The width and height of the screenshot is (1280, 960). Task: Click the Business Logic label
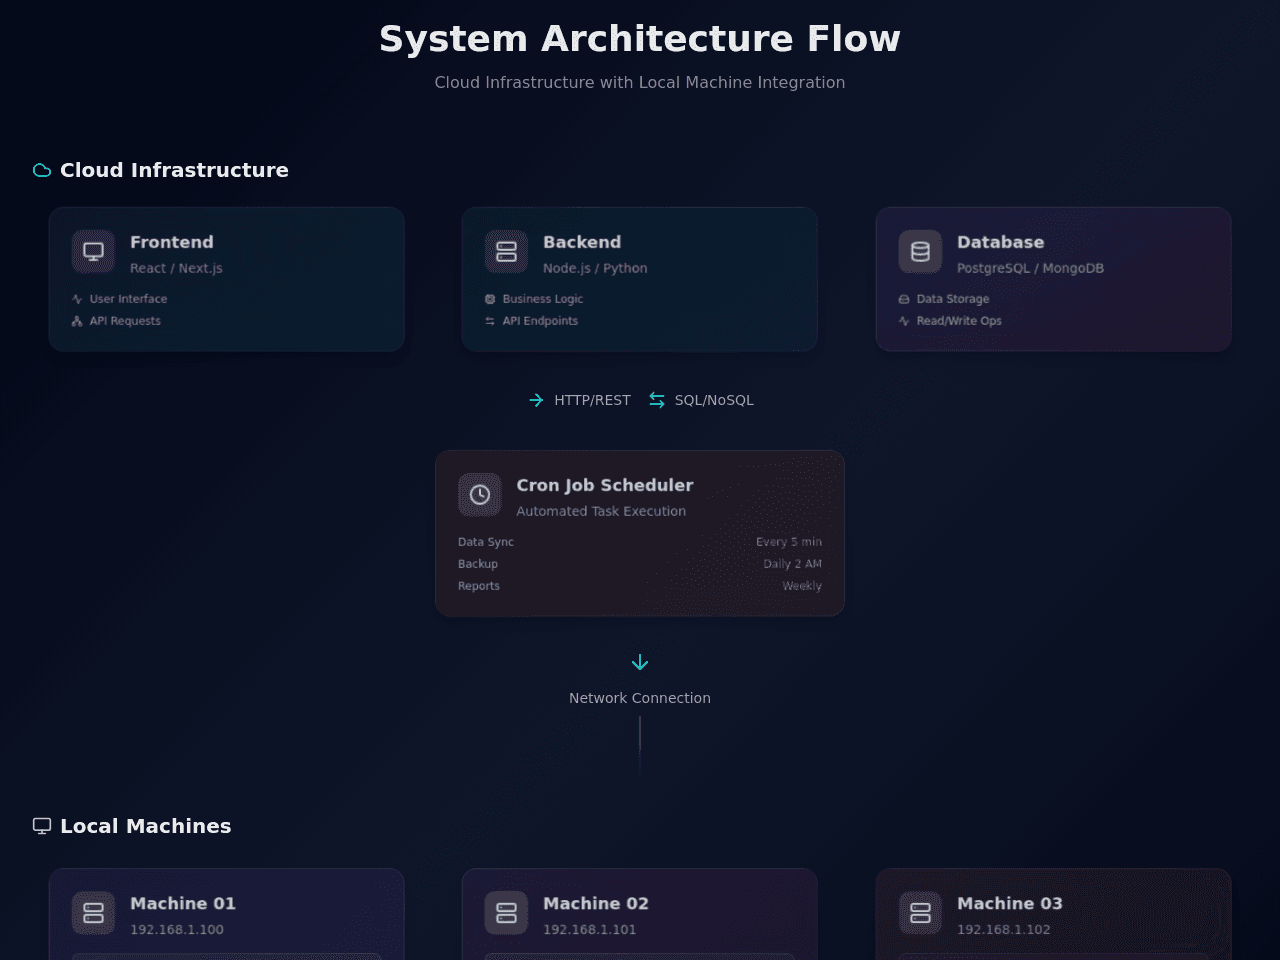coord(543,299)
